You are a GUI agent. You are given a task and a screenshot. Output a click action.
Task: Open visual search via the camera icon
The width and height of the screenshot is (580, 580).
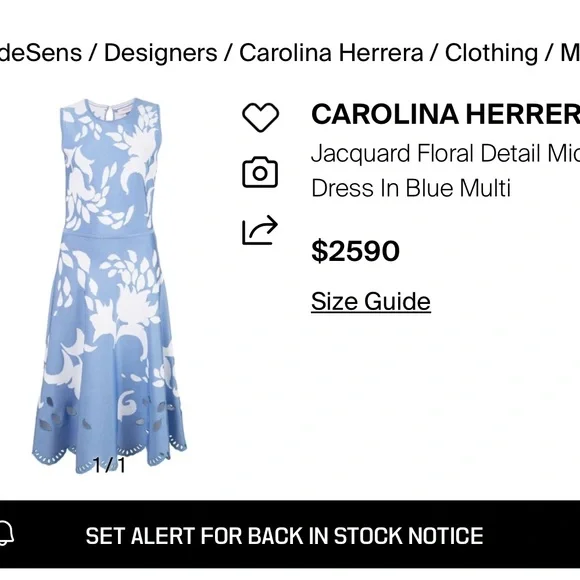pos(260,172)
